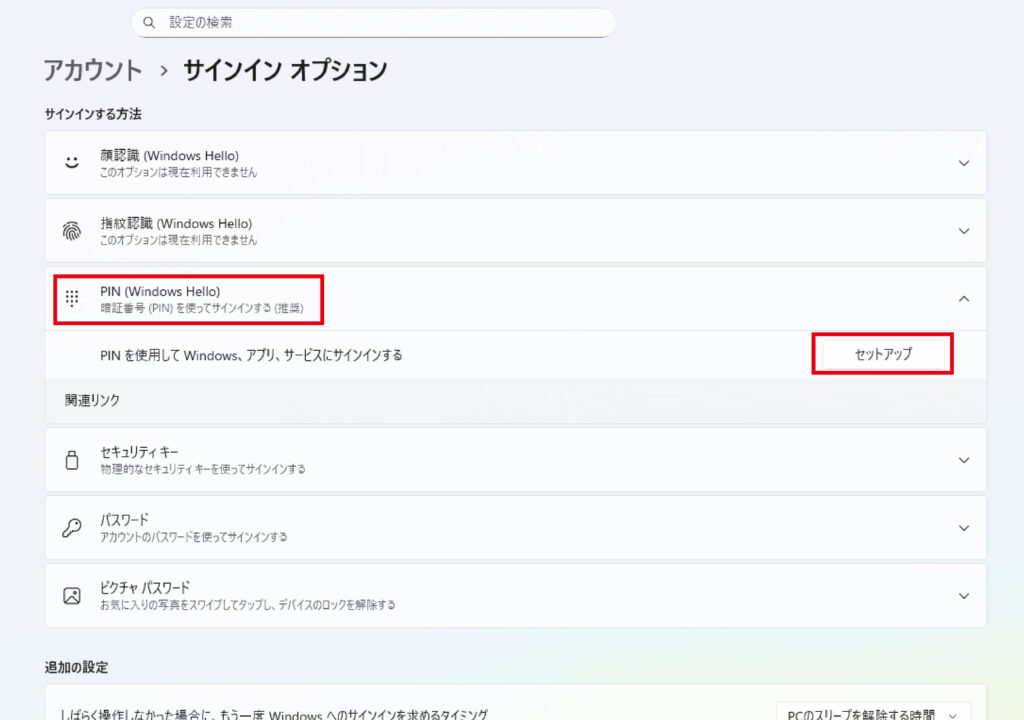This screenshot has width=1024, height=720.
Task: Click the PIN keypad dots icon
Action: tap(72, 298)
